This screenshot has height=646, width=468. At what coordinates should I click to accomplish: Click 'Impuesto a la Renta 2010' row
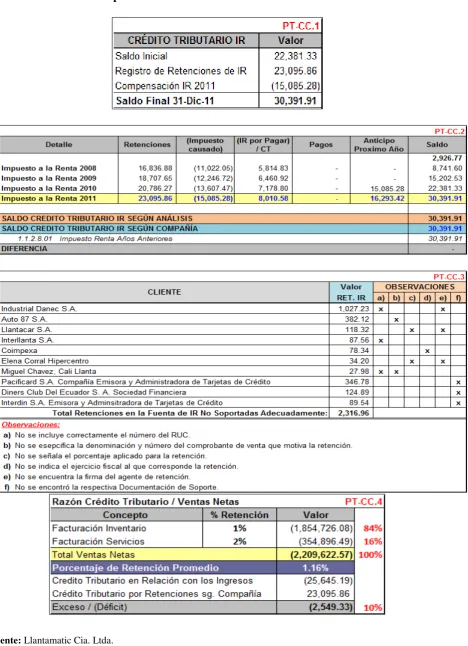click(233, 188)
